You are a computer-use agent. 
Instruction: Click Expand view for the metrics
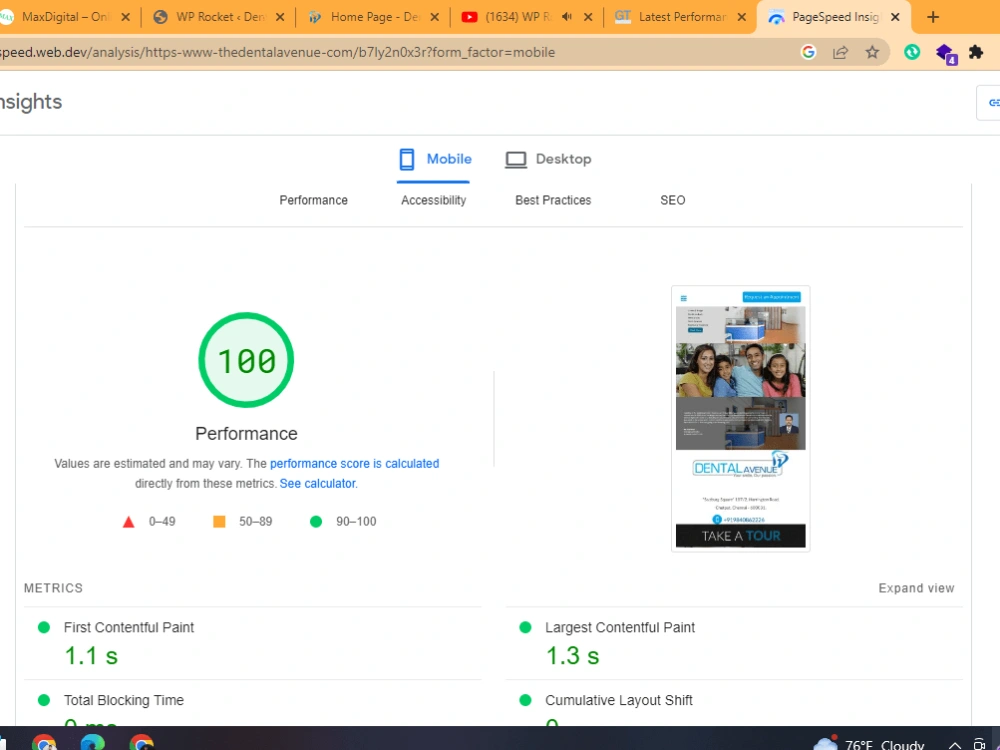click(916, 588)
